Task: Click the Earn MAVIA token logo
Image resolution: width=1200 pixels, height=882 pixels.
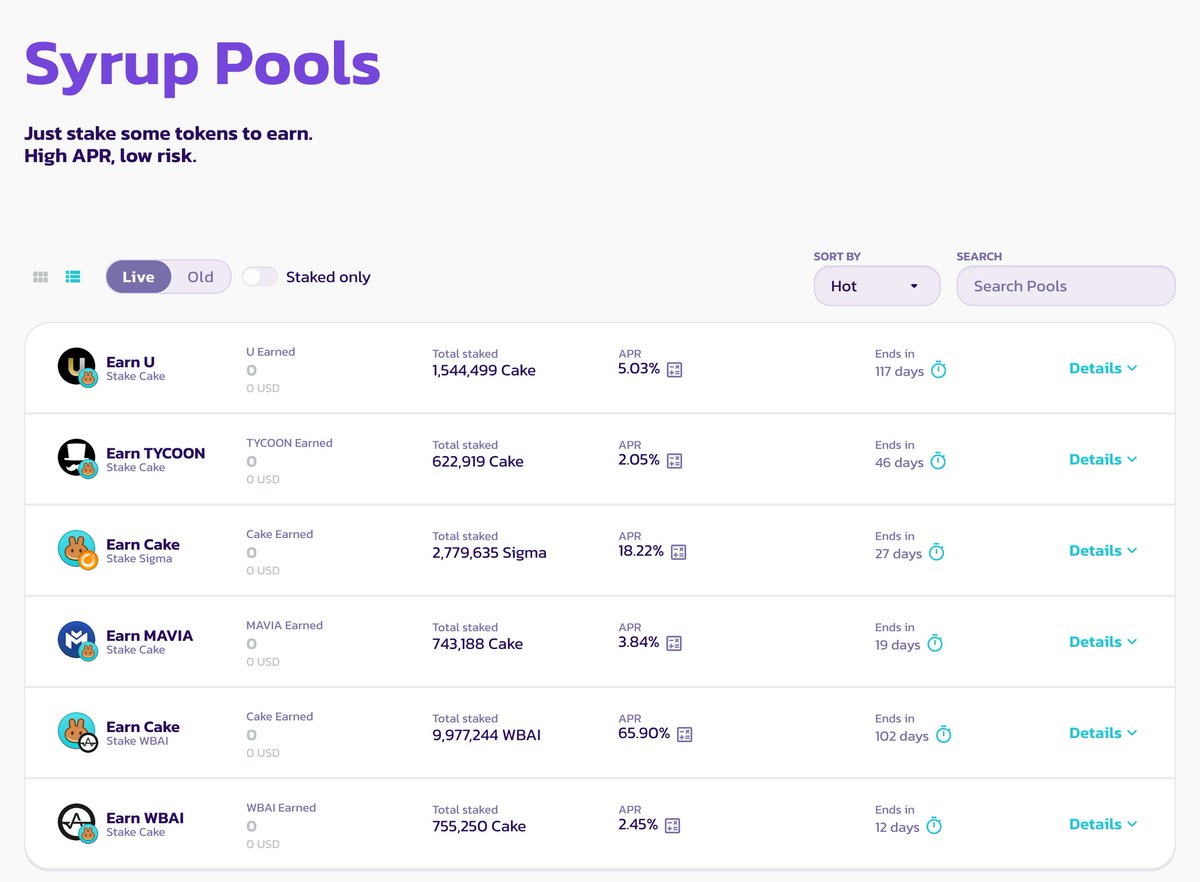Action: click(x=76, y=641)
